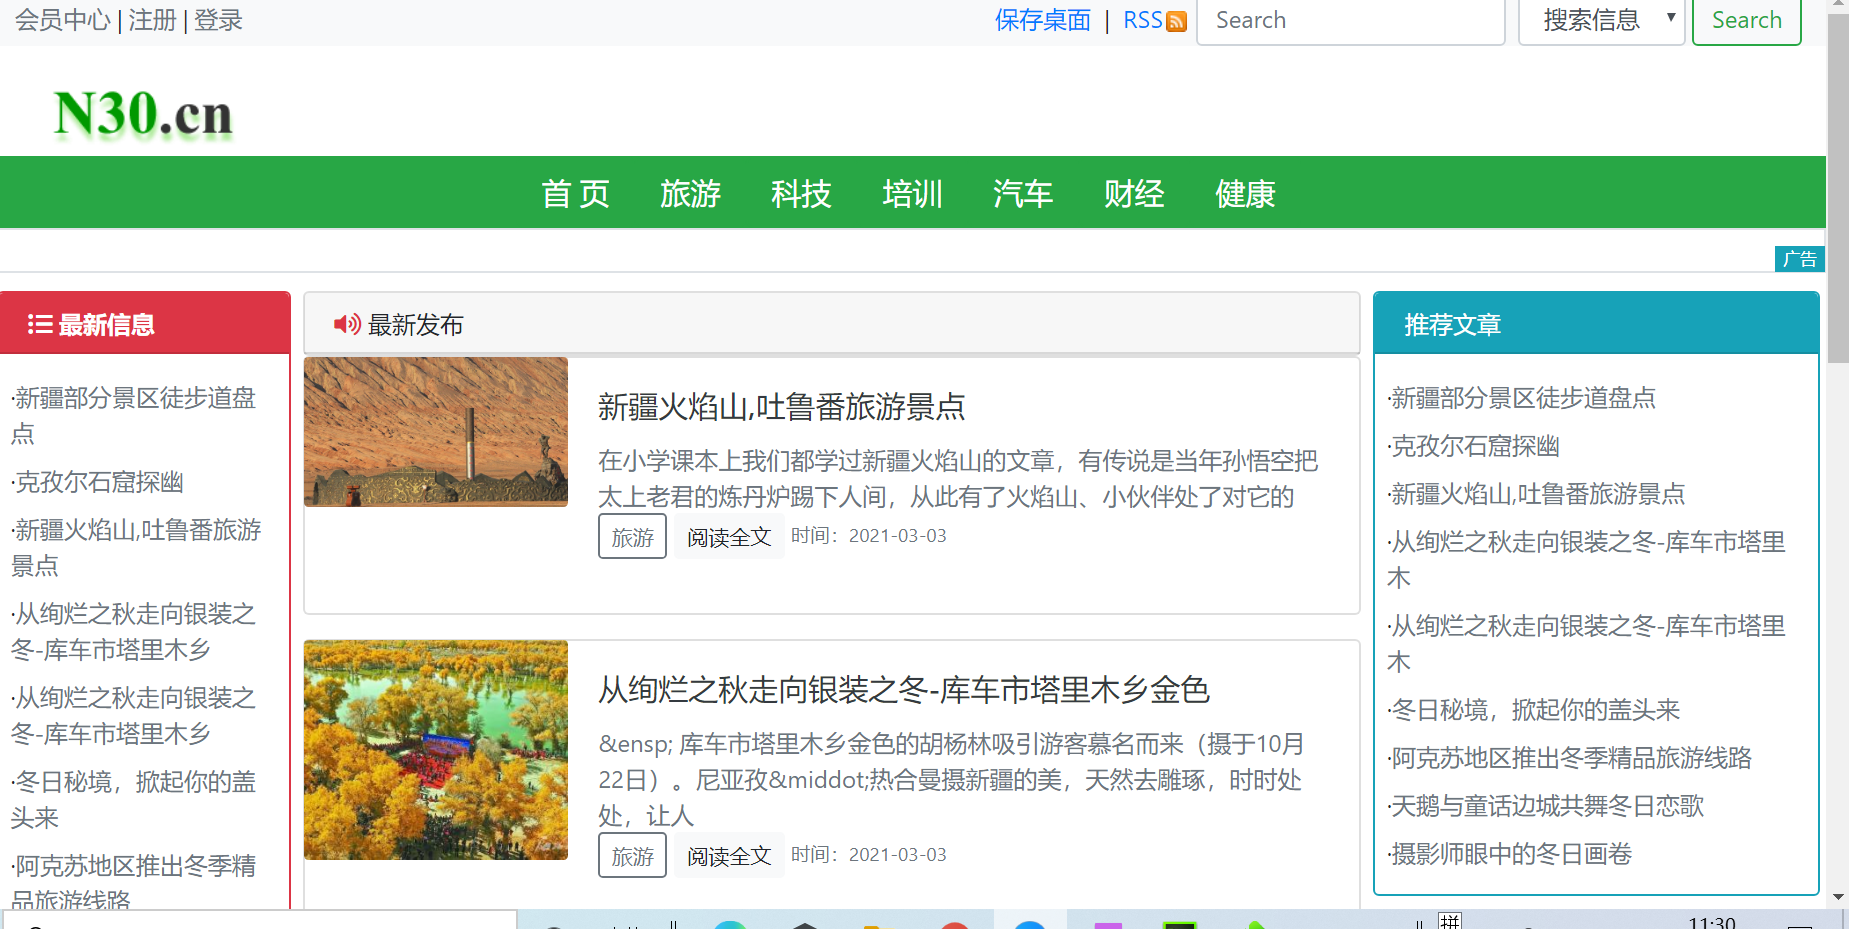Click the 广告 advertisement label

click(1799, 259)
